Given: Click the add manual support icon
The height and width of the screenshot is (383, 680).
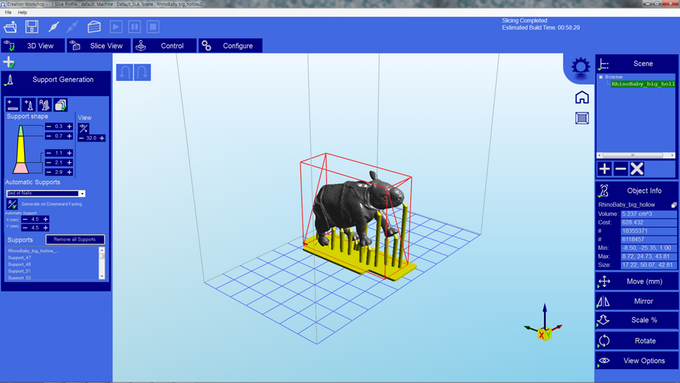Looking at the screenshot, I should (x=29, y=105).
